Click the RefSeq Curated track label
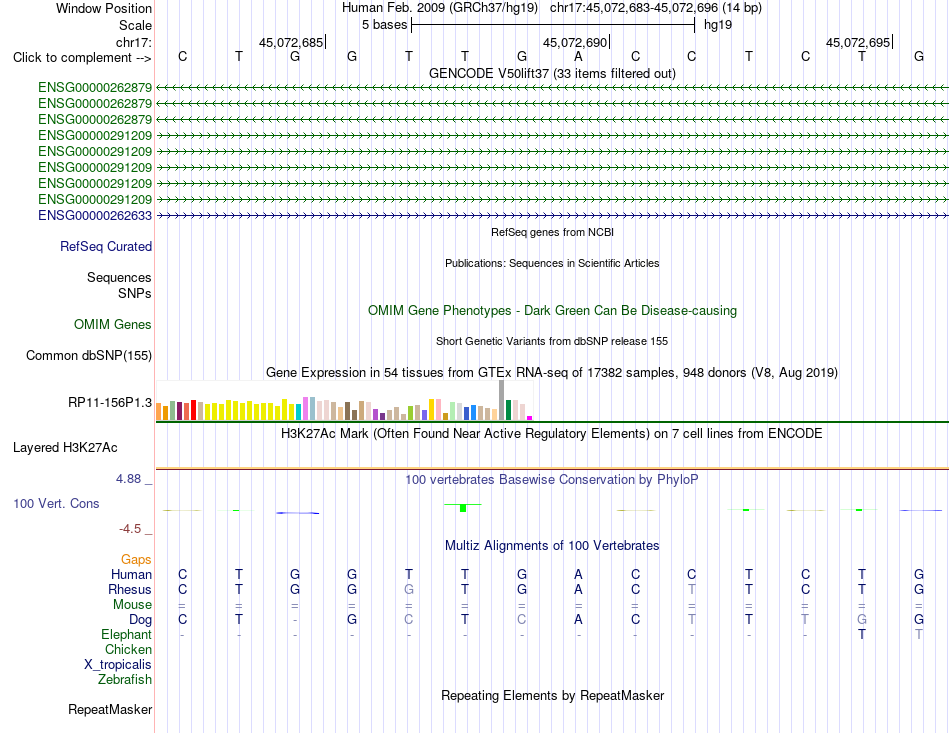950x733 pixels. (x=105, y=247)
